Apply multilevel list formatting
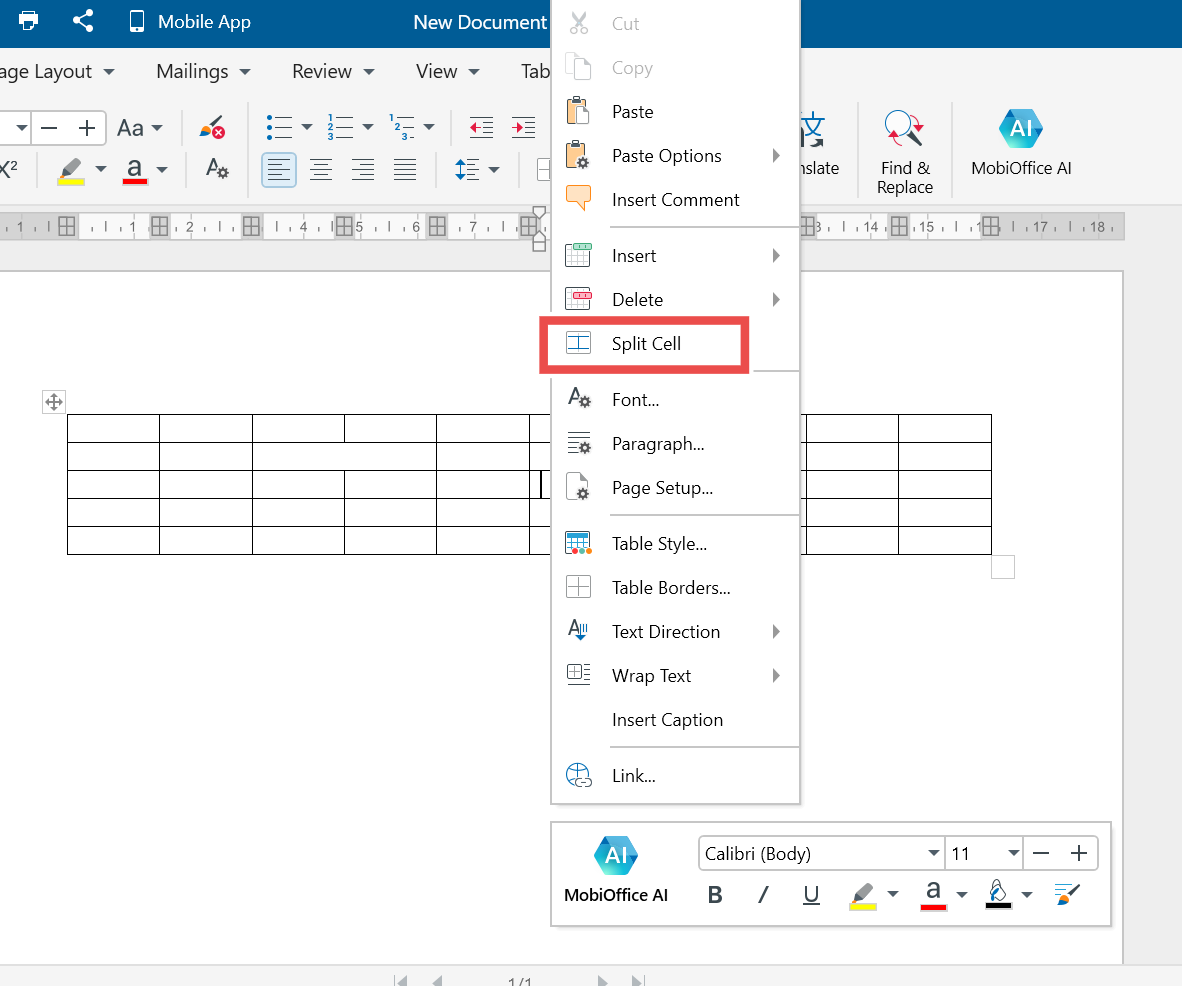The width and height of the screenshot is (1182, 986). [x=401, y=127]
